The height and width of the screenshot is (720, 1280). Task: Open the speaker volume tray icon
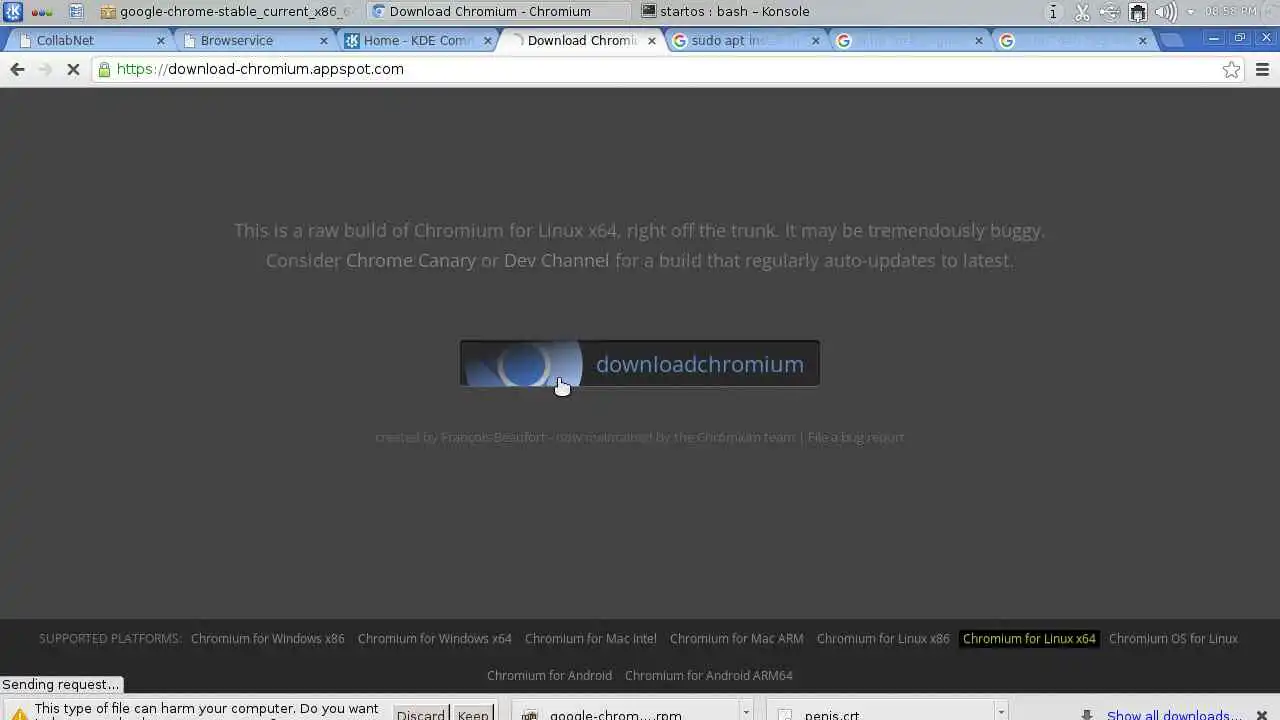[1165, 12]
